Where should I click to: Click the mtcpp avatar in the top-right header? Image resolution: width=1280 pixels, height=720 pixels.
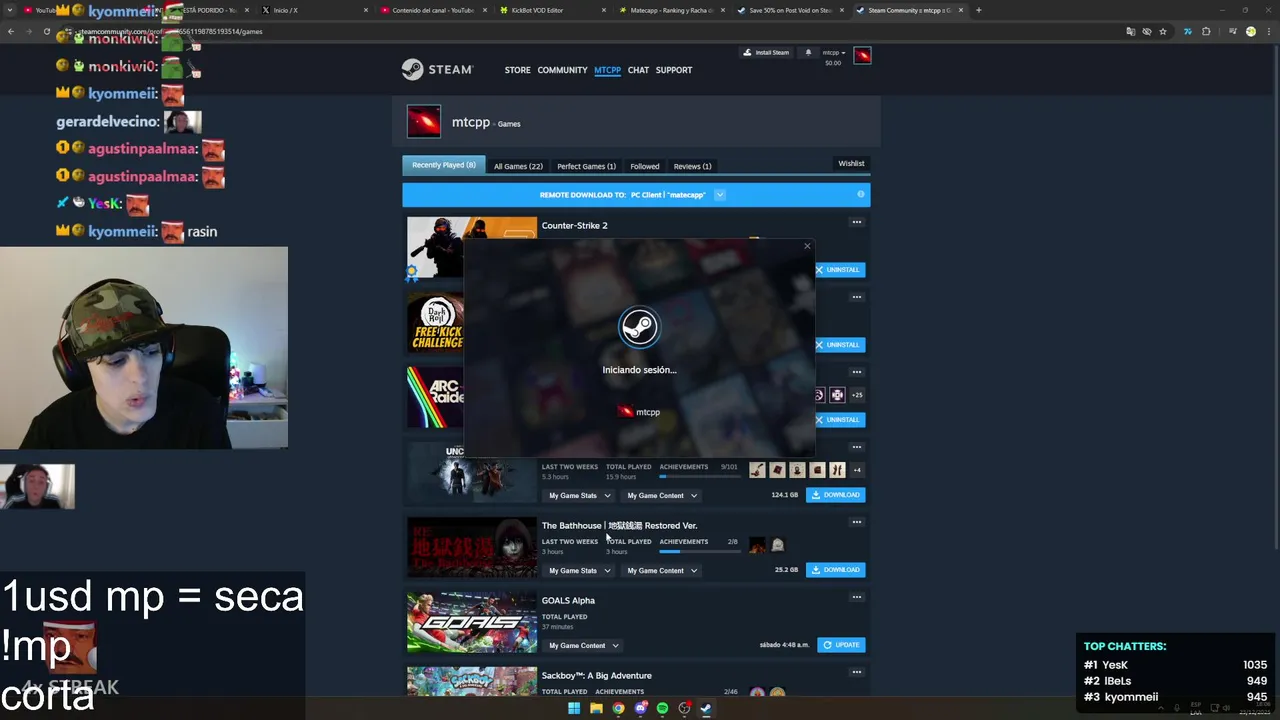(862, 55)
